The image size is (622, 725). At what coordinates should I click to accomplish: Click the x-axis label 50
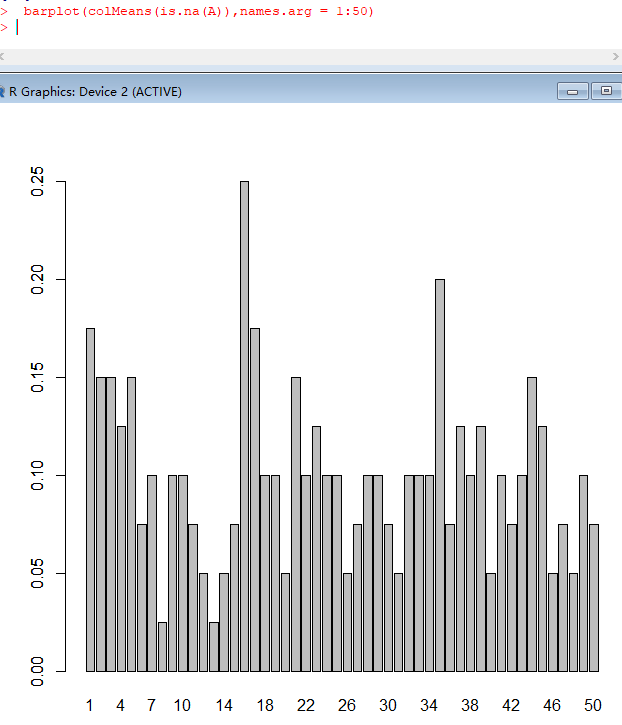pos(593,706)
